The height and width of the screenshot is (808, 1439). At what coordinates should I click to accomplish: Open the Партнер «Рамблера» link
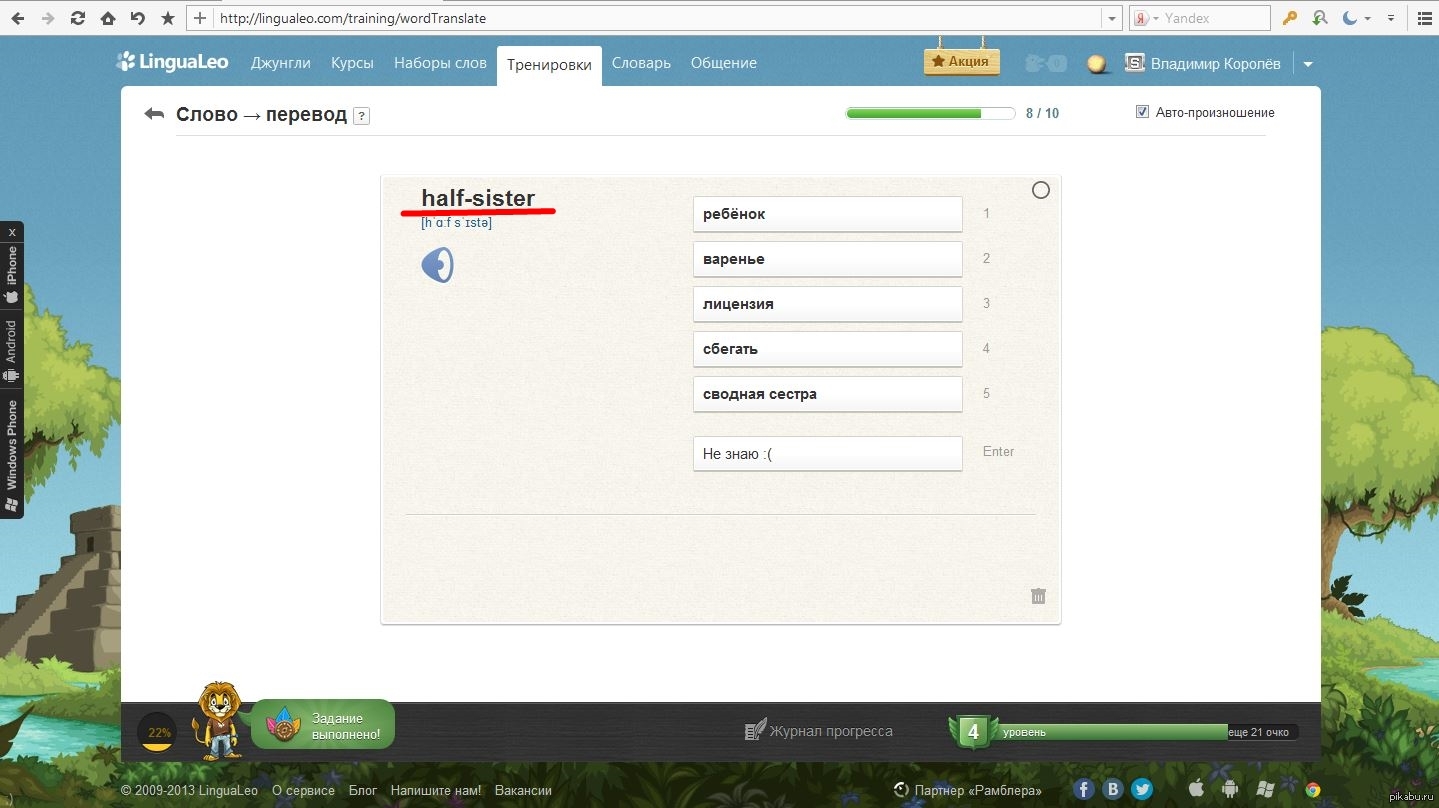[x=968, y=790]
